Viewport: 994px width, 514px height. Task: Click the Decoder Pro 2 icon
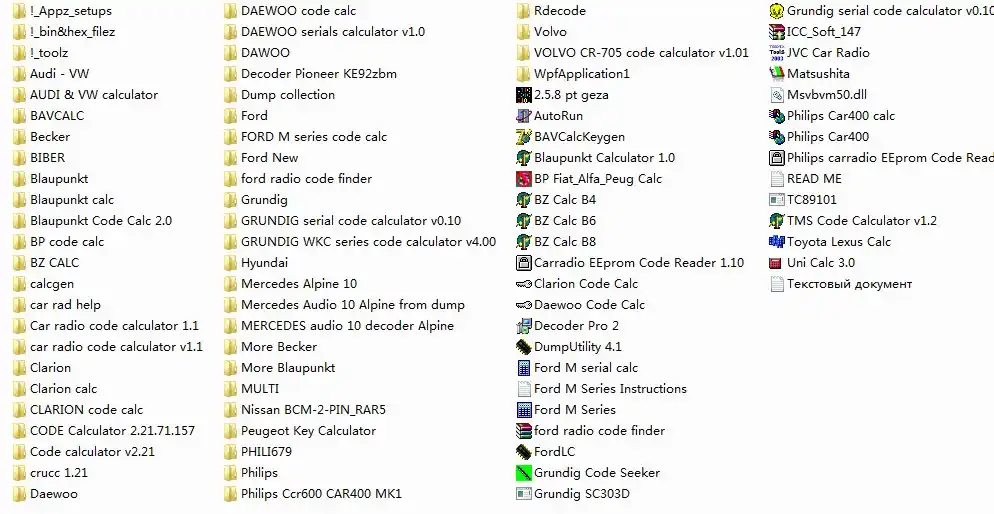524,326
